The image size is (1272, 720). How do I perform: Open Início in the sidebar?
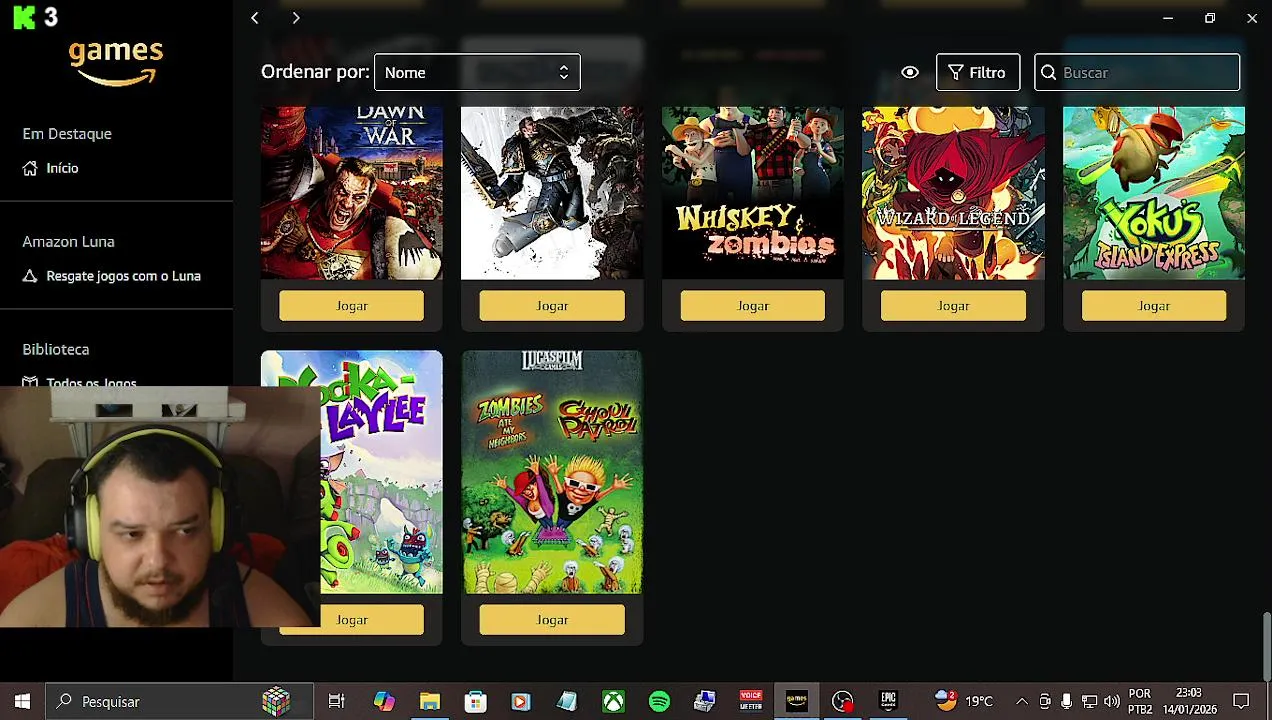click(x=62, y=168)
